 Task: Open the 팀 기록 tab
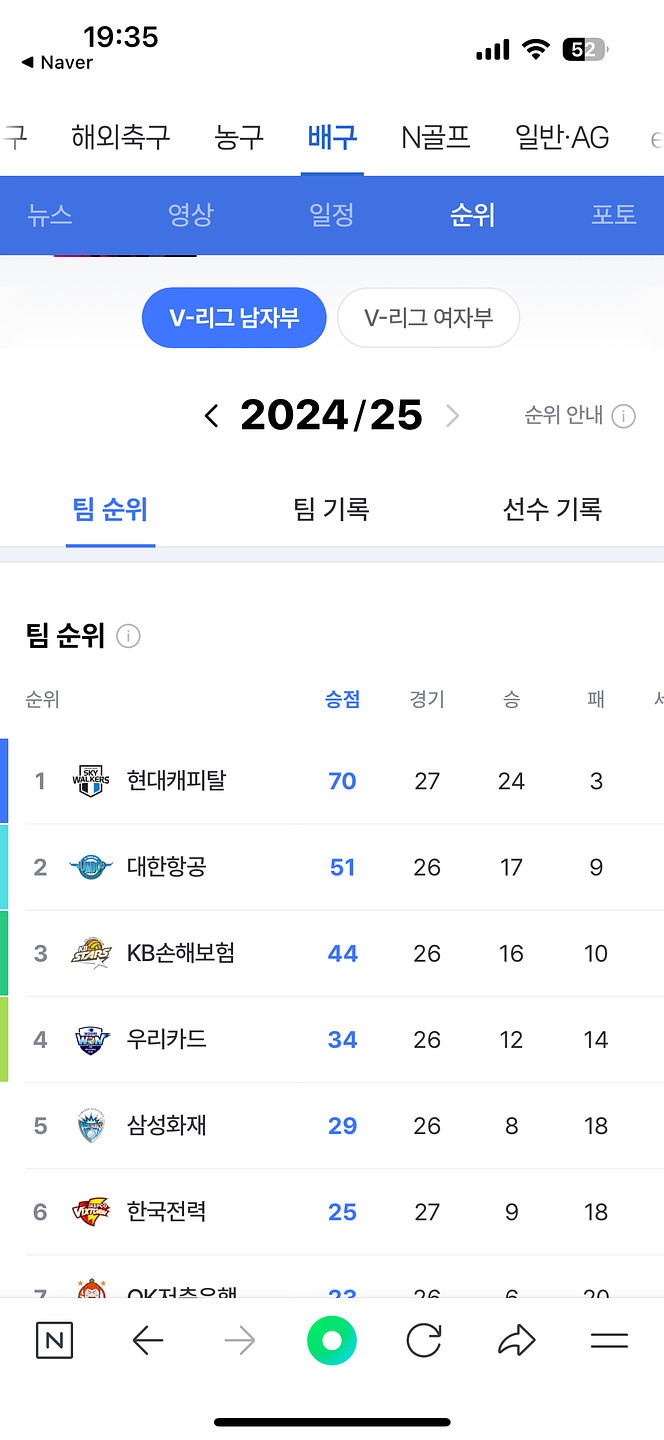(x=332, y=510)
